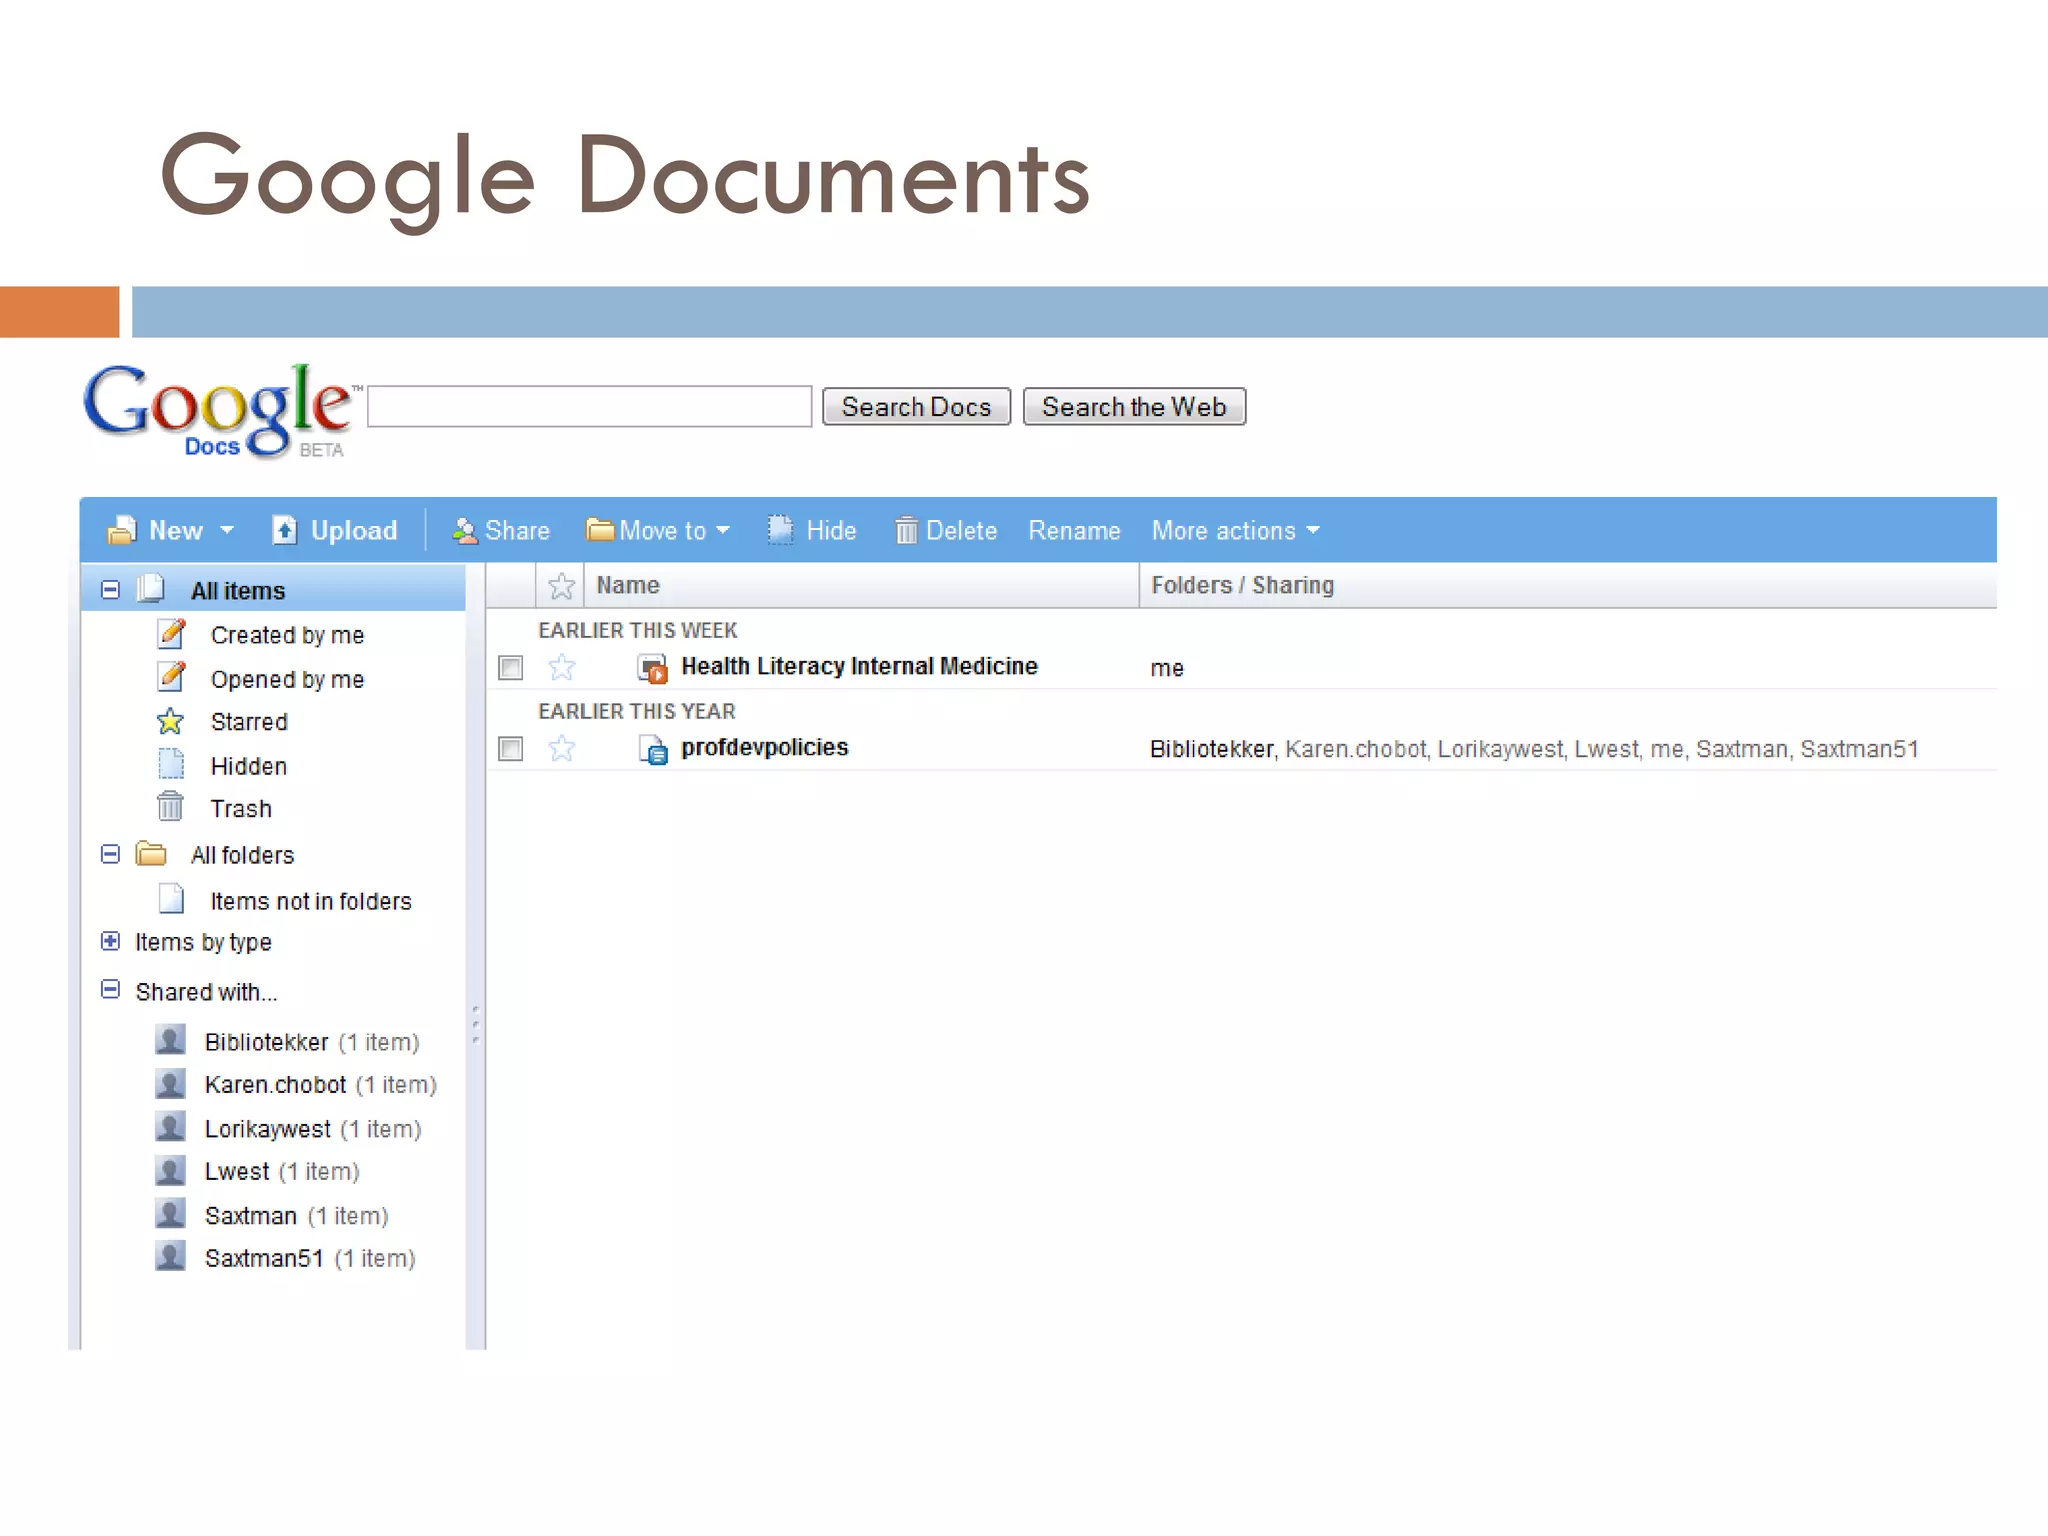Click the Hide dotted-page icon

(x=780, y=529)
